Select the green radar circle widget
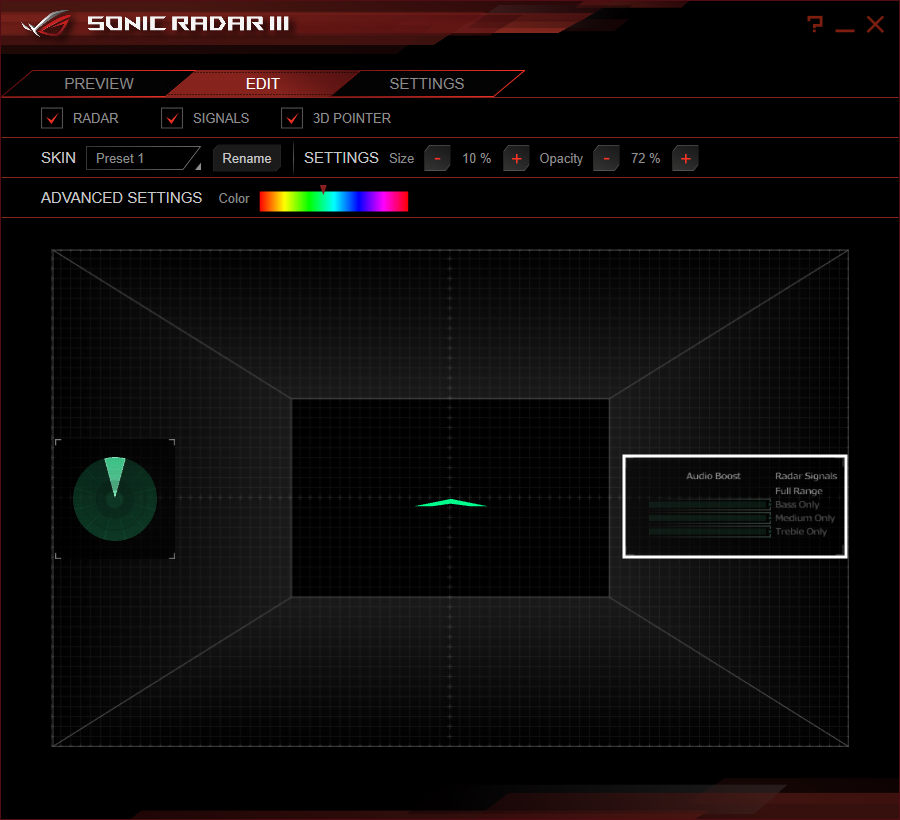The width and height of the screenshot is (900, 820). coord(115,499)
